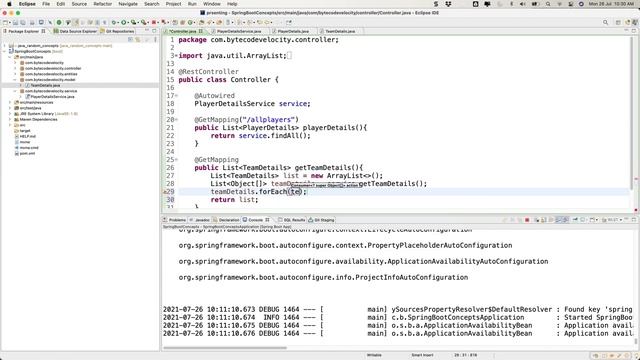
Task: Switch to the Declaration tab
Action: pyautogui.click(x=226, y=220)
